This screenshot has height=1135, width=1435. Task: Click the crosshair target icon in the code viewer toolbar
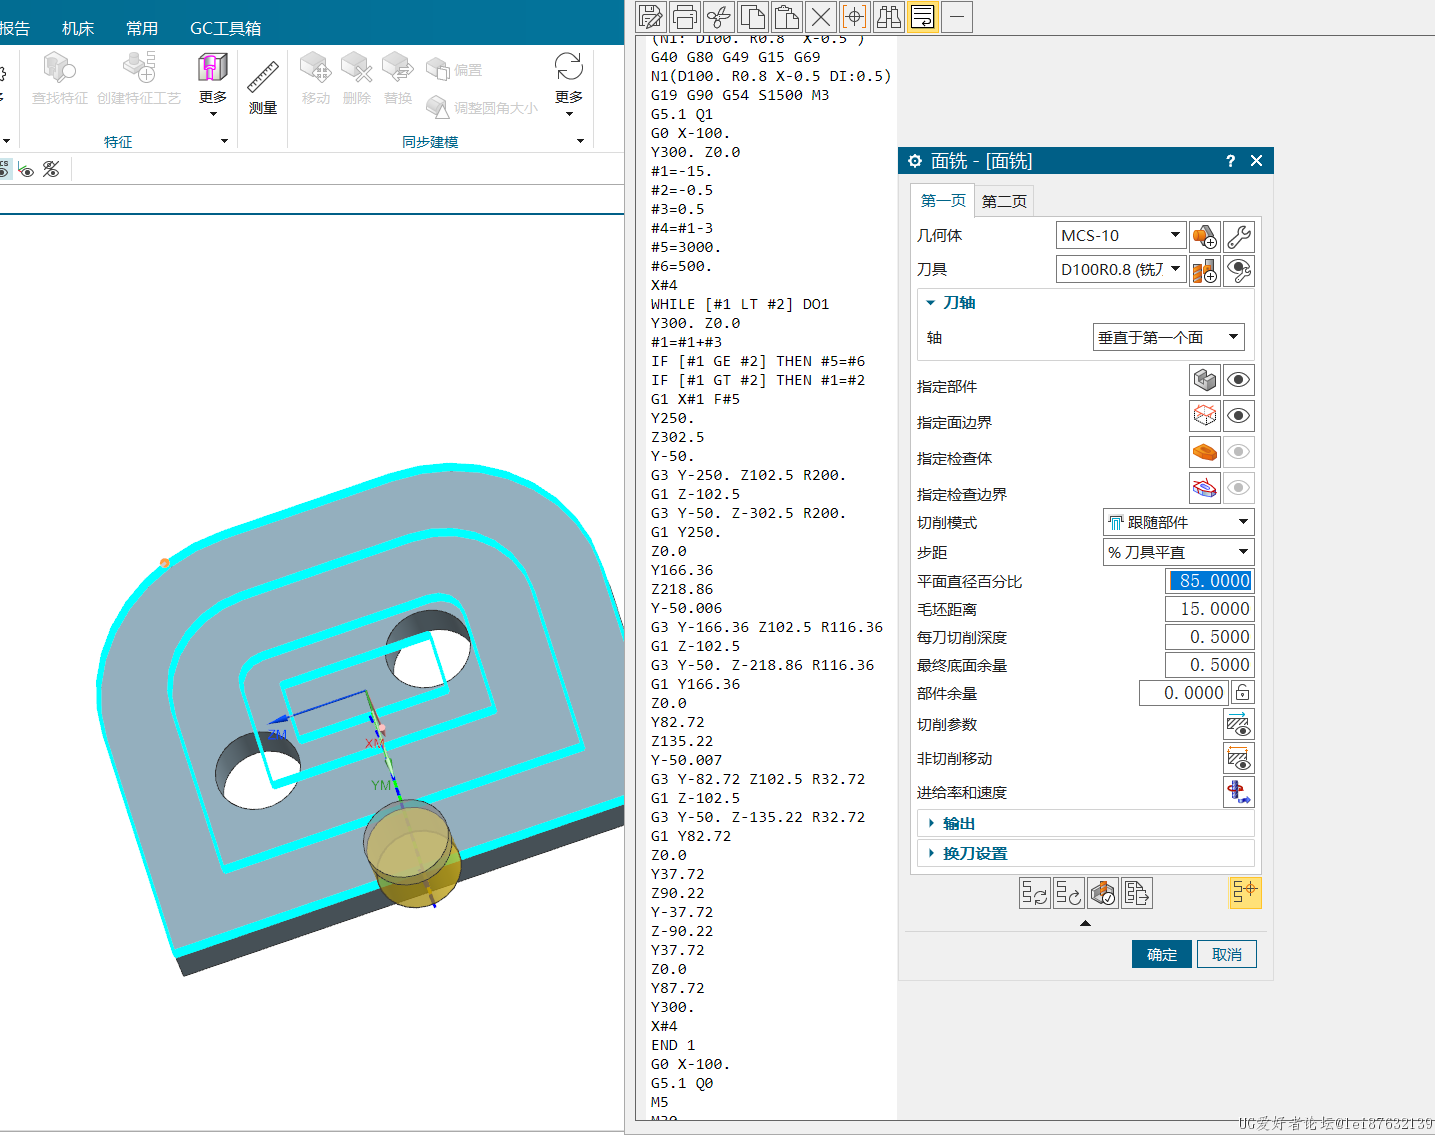(855, 16)
